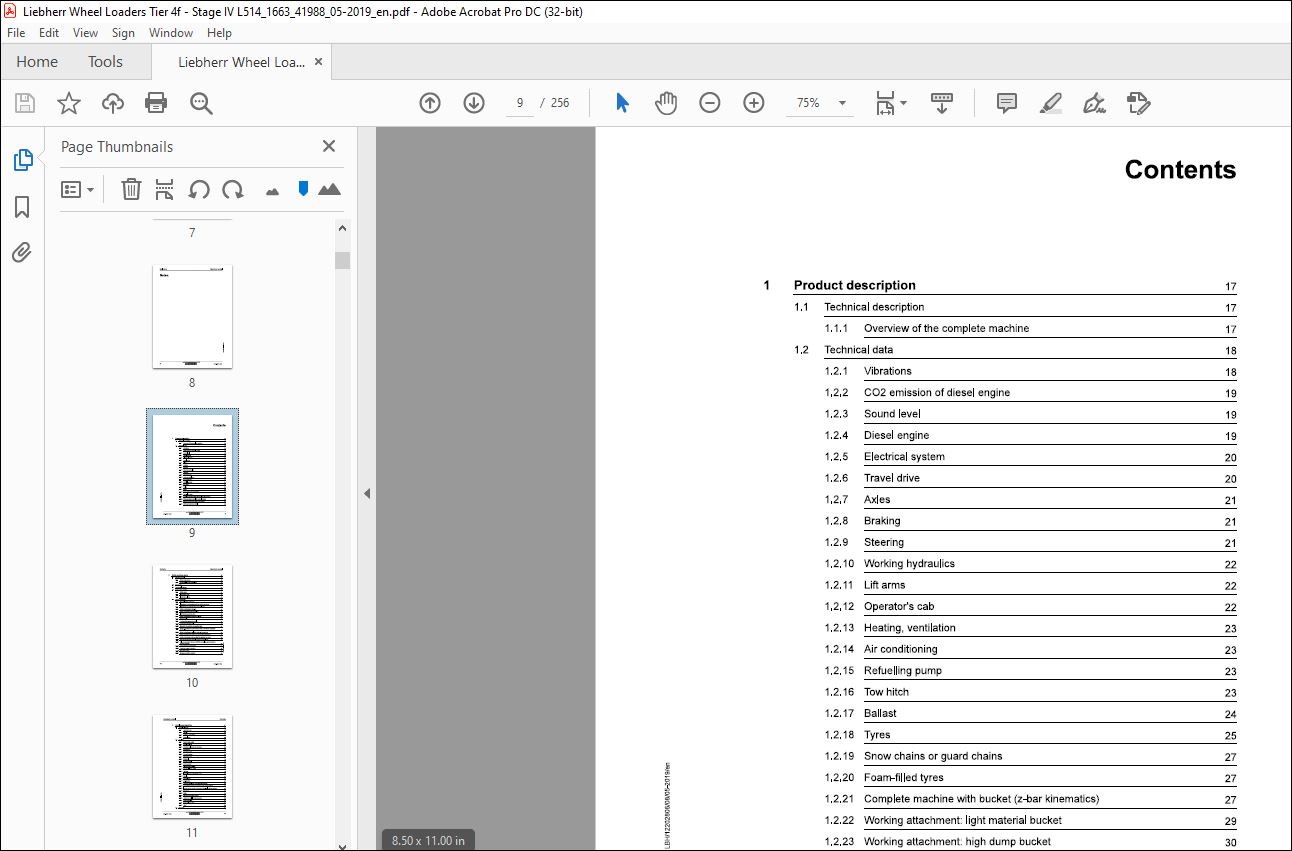Click thumbnails scrollbar up arrow
The image size is (1292, 851).
[343, 229]
